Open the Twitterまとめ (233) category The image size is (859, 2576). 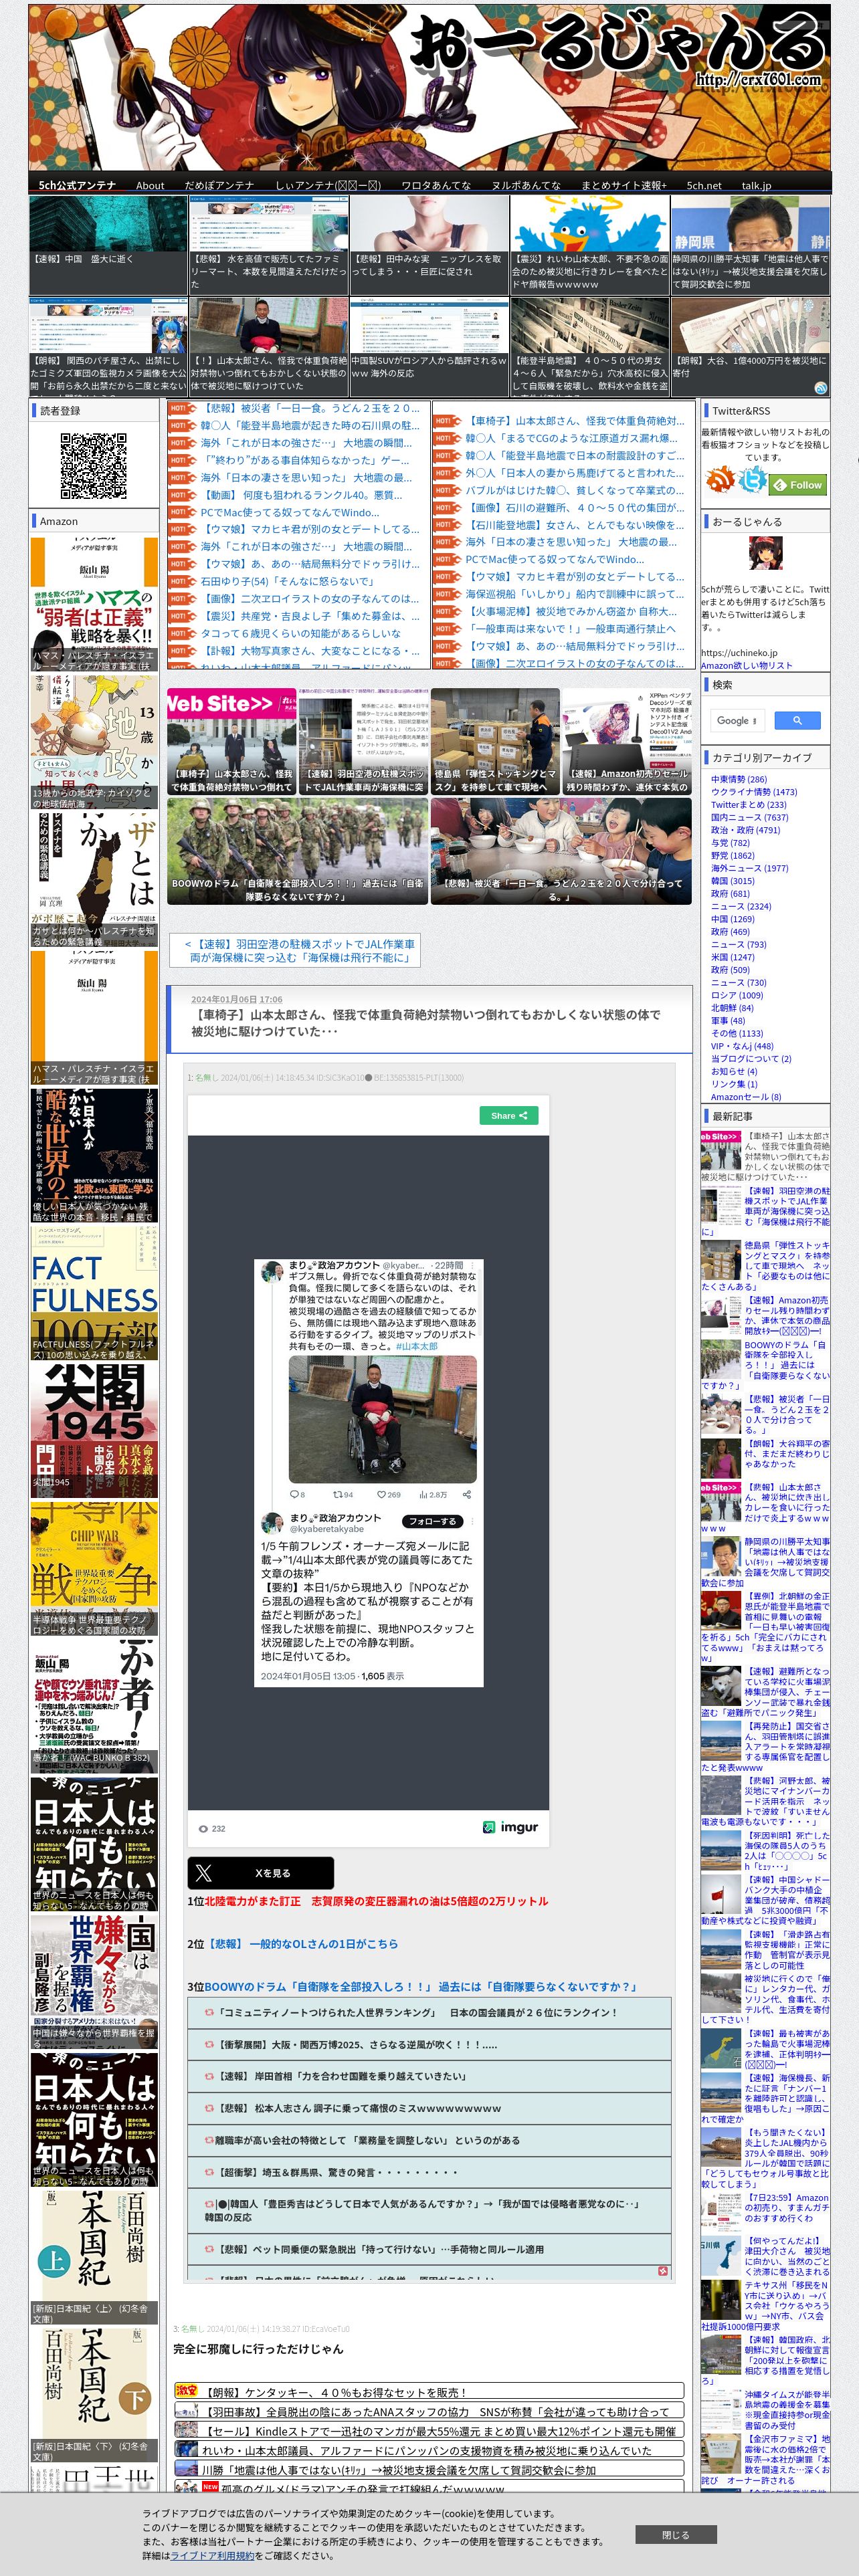point(749,804)
